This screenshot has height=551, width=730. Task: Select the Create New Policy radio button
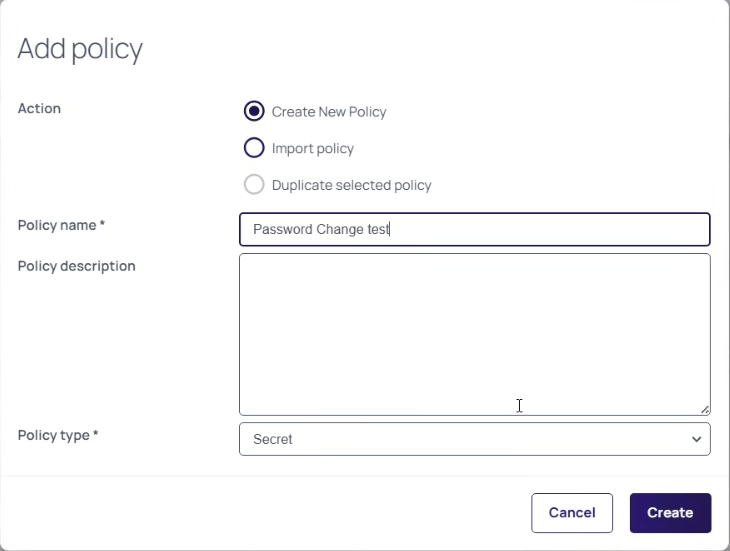(254, 111)
